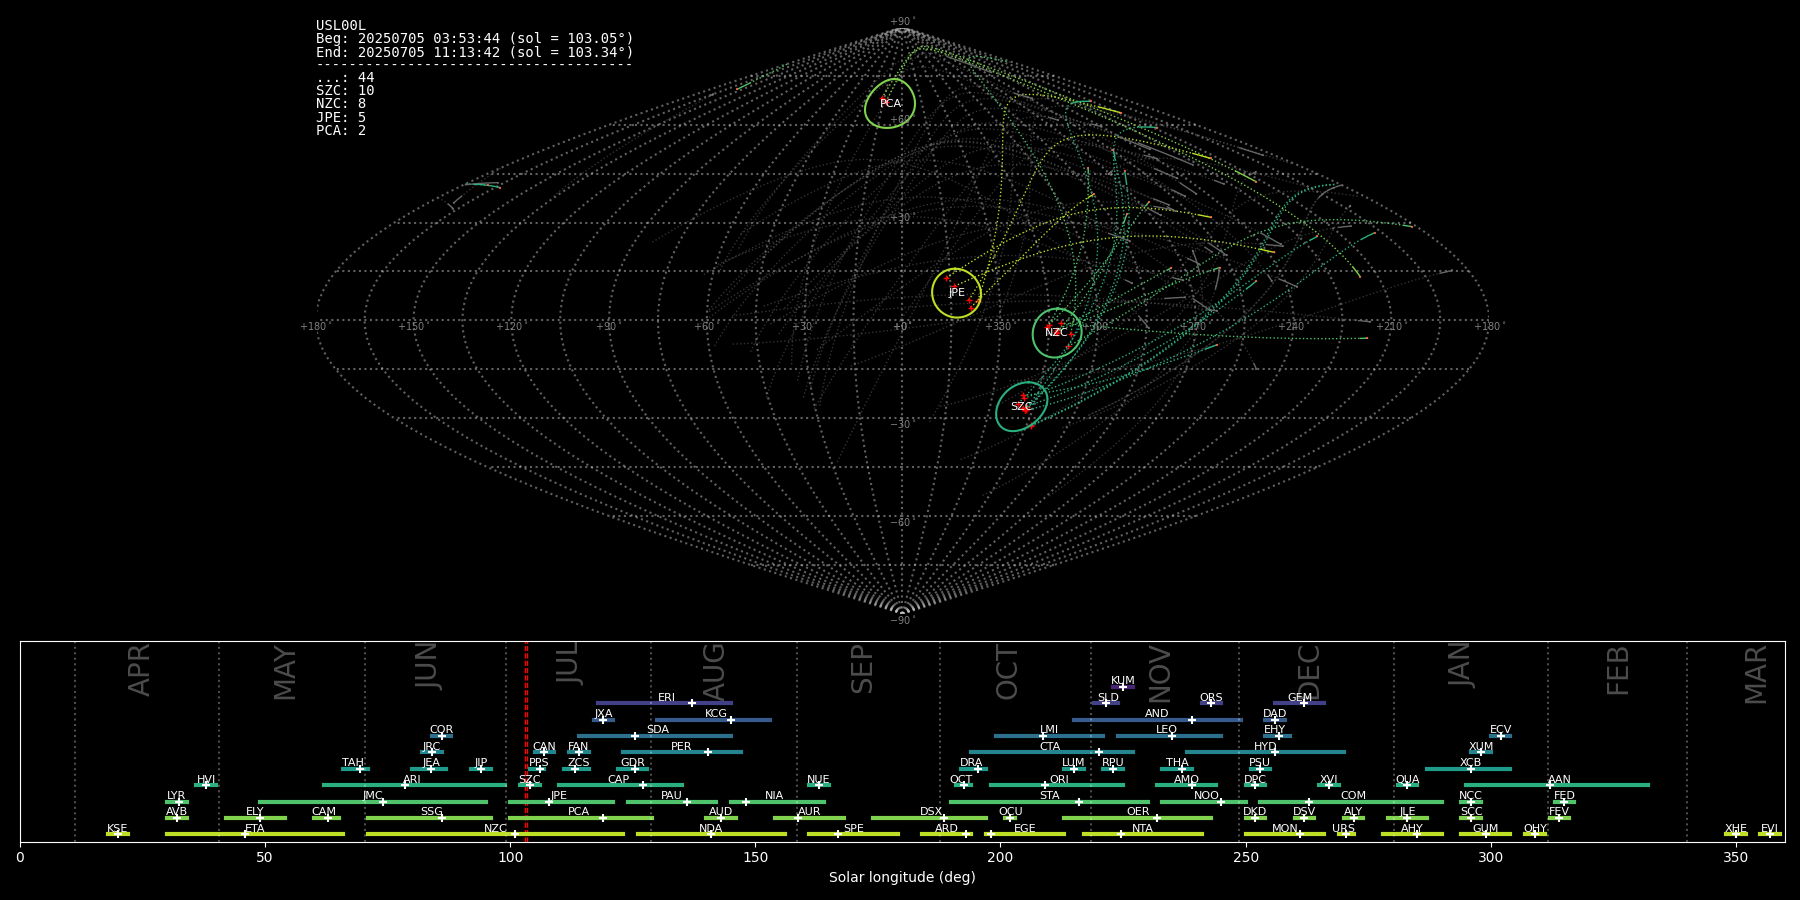Click the Beg: 20250705 03:53:44 line
Image resolution: width=1800 pixels, height=900 pixels.
[x=475, y=39]
